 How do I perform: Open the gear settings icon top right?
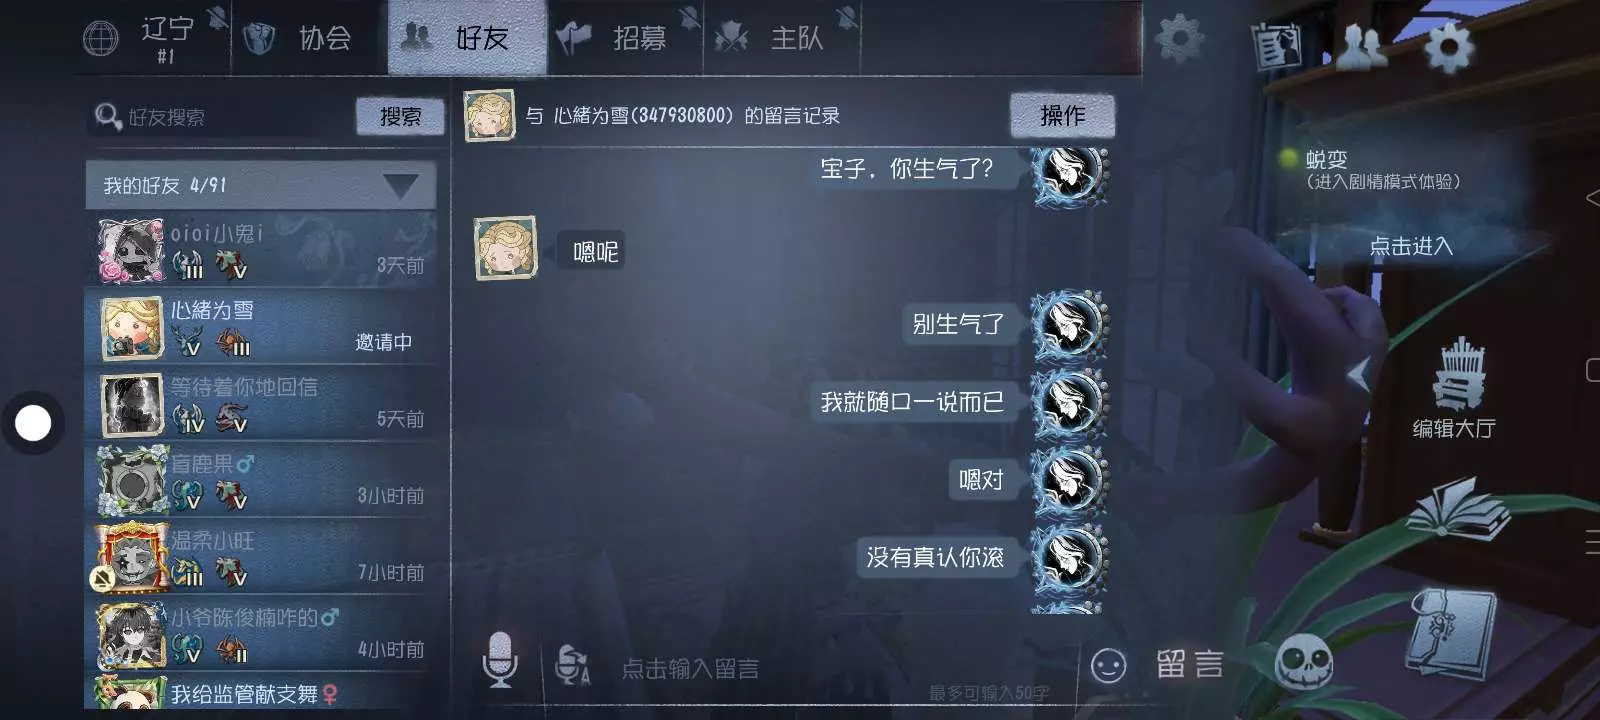point(1447,46)
